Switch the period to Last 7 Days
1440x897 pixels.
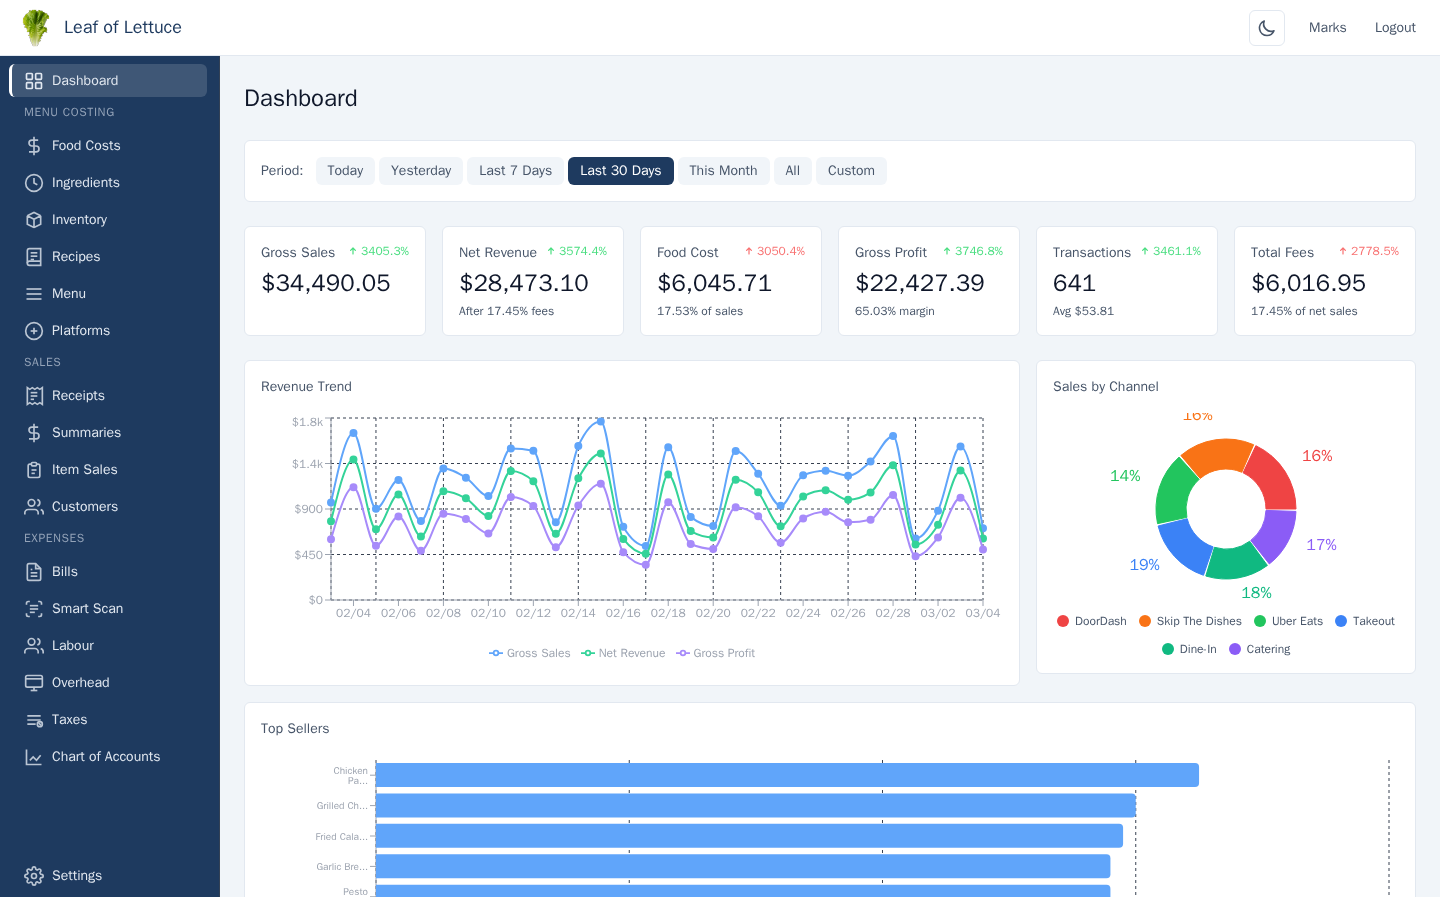pos(516,170)
